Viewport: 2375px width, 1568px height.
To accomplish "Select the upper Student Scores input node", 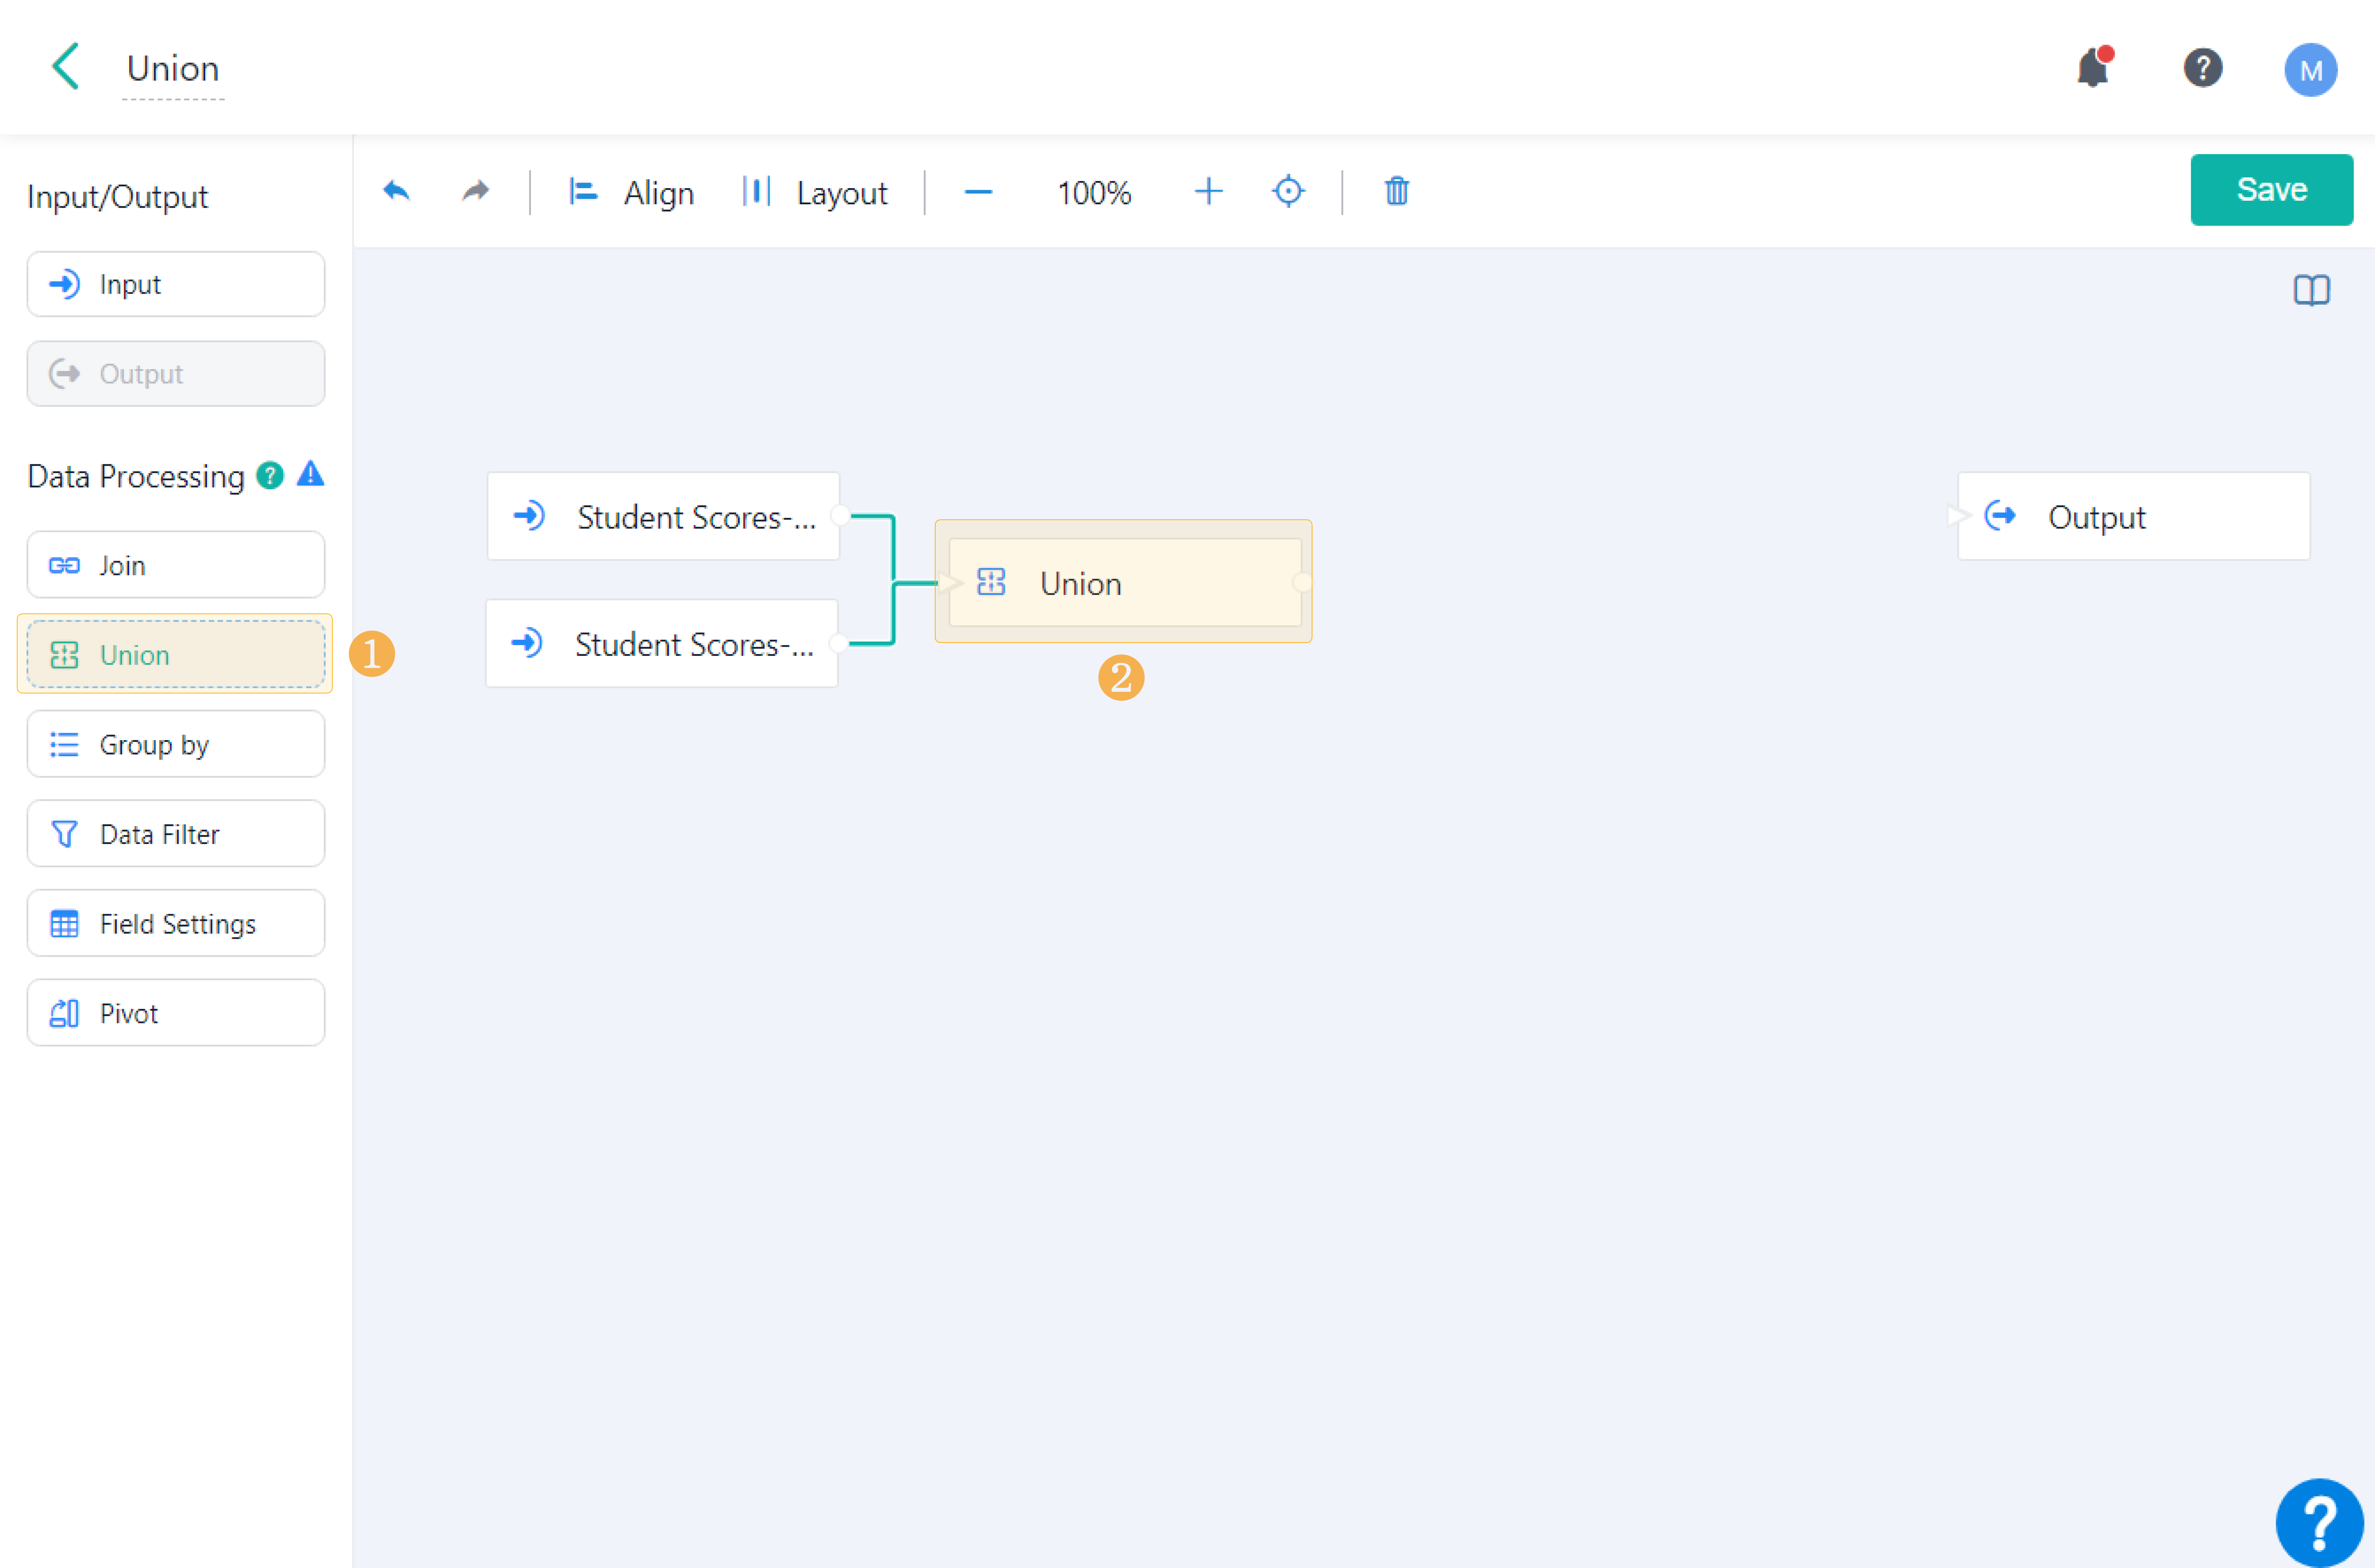I will [x=663, y=516].
